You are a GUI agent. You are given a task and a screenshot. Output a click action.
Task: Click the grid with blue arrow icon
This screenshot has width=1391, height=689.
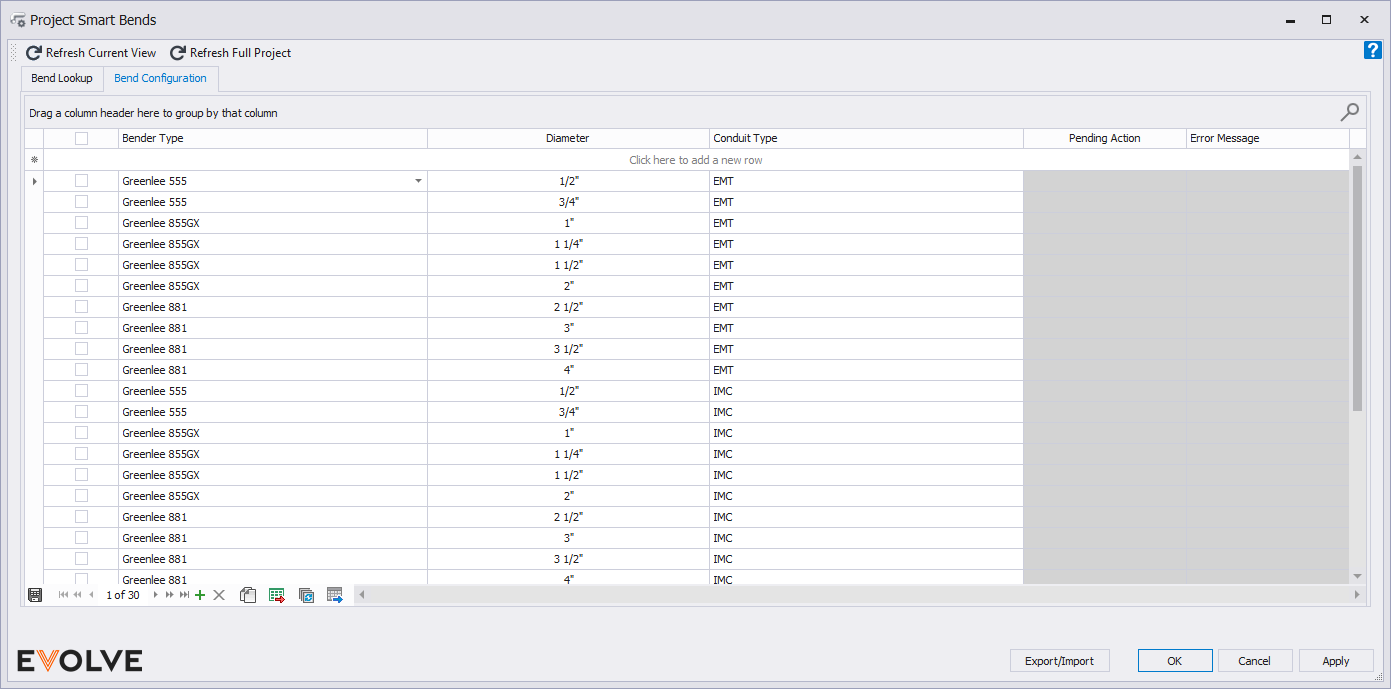(x=335, y=595)
